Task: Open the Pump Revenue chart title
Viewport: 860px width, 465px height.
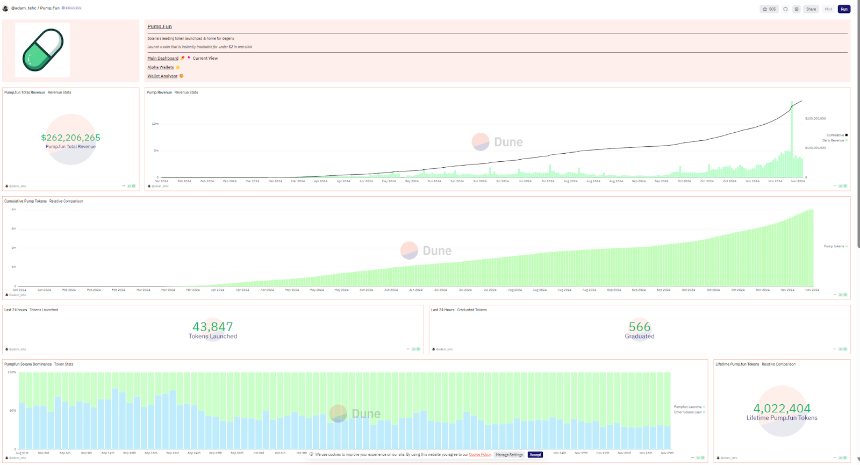Action: pos(160,92)
